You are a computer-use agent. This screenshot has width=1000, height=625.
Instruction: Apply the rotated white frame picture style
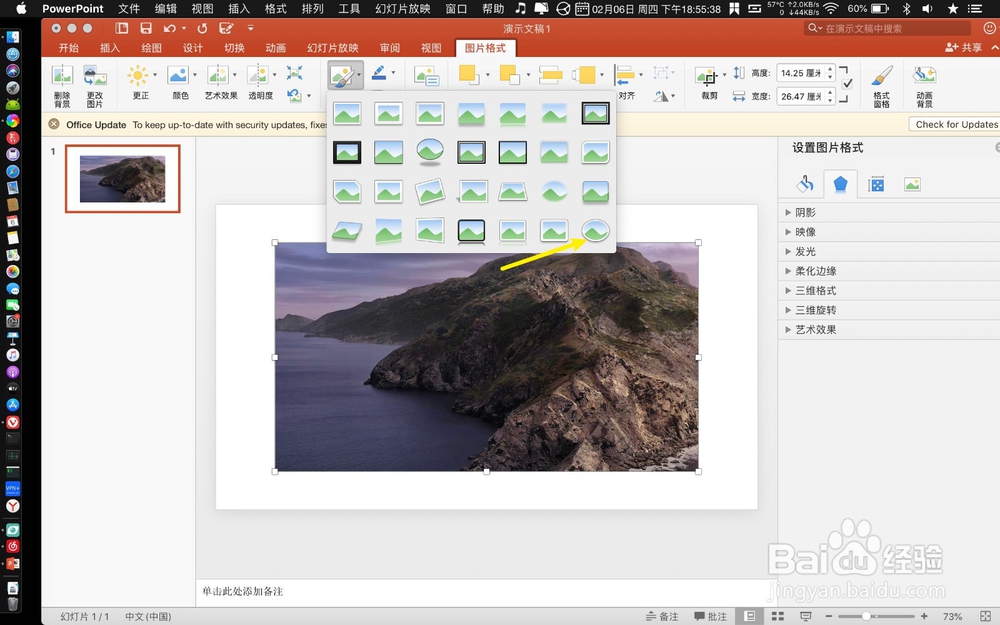tap(430, 191)
